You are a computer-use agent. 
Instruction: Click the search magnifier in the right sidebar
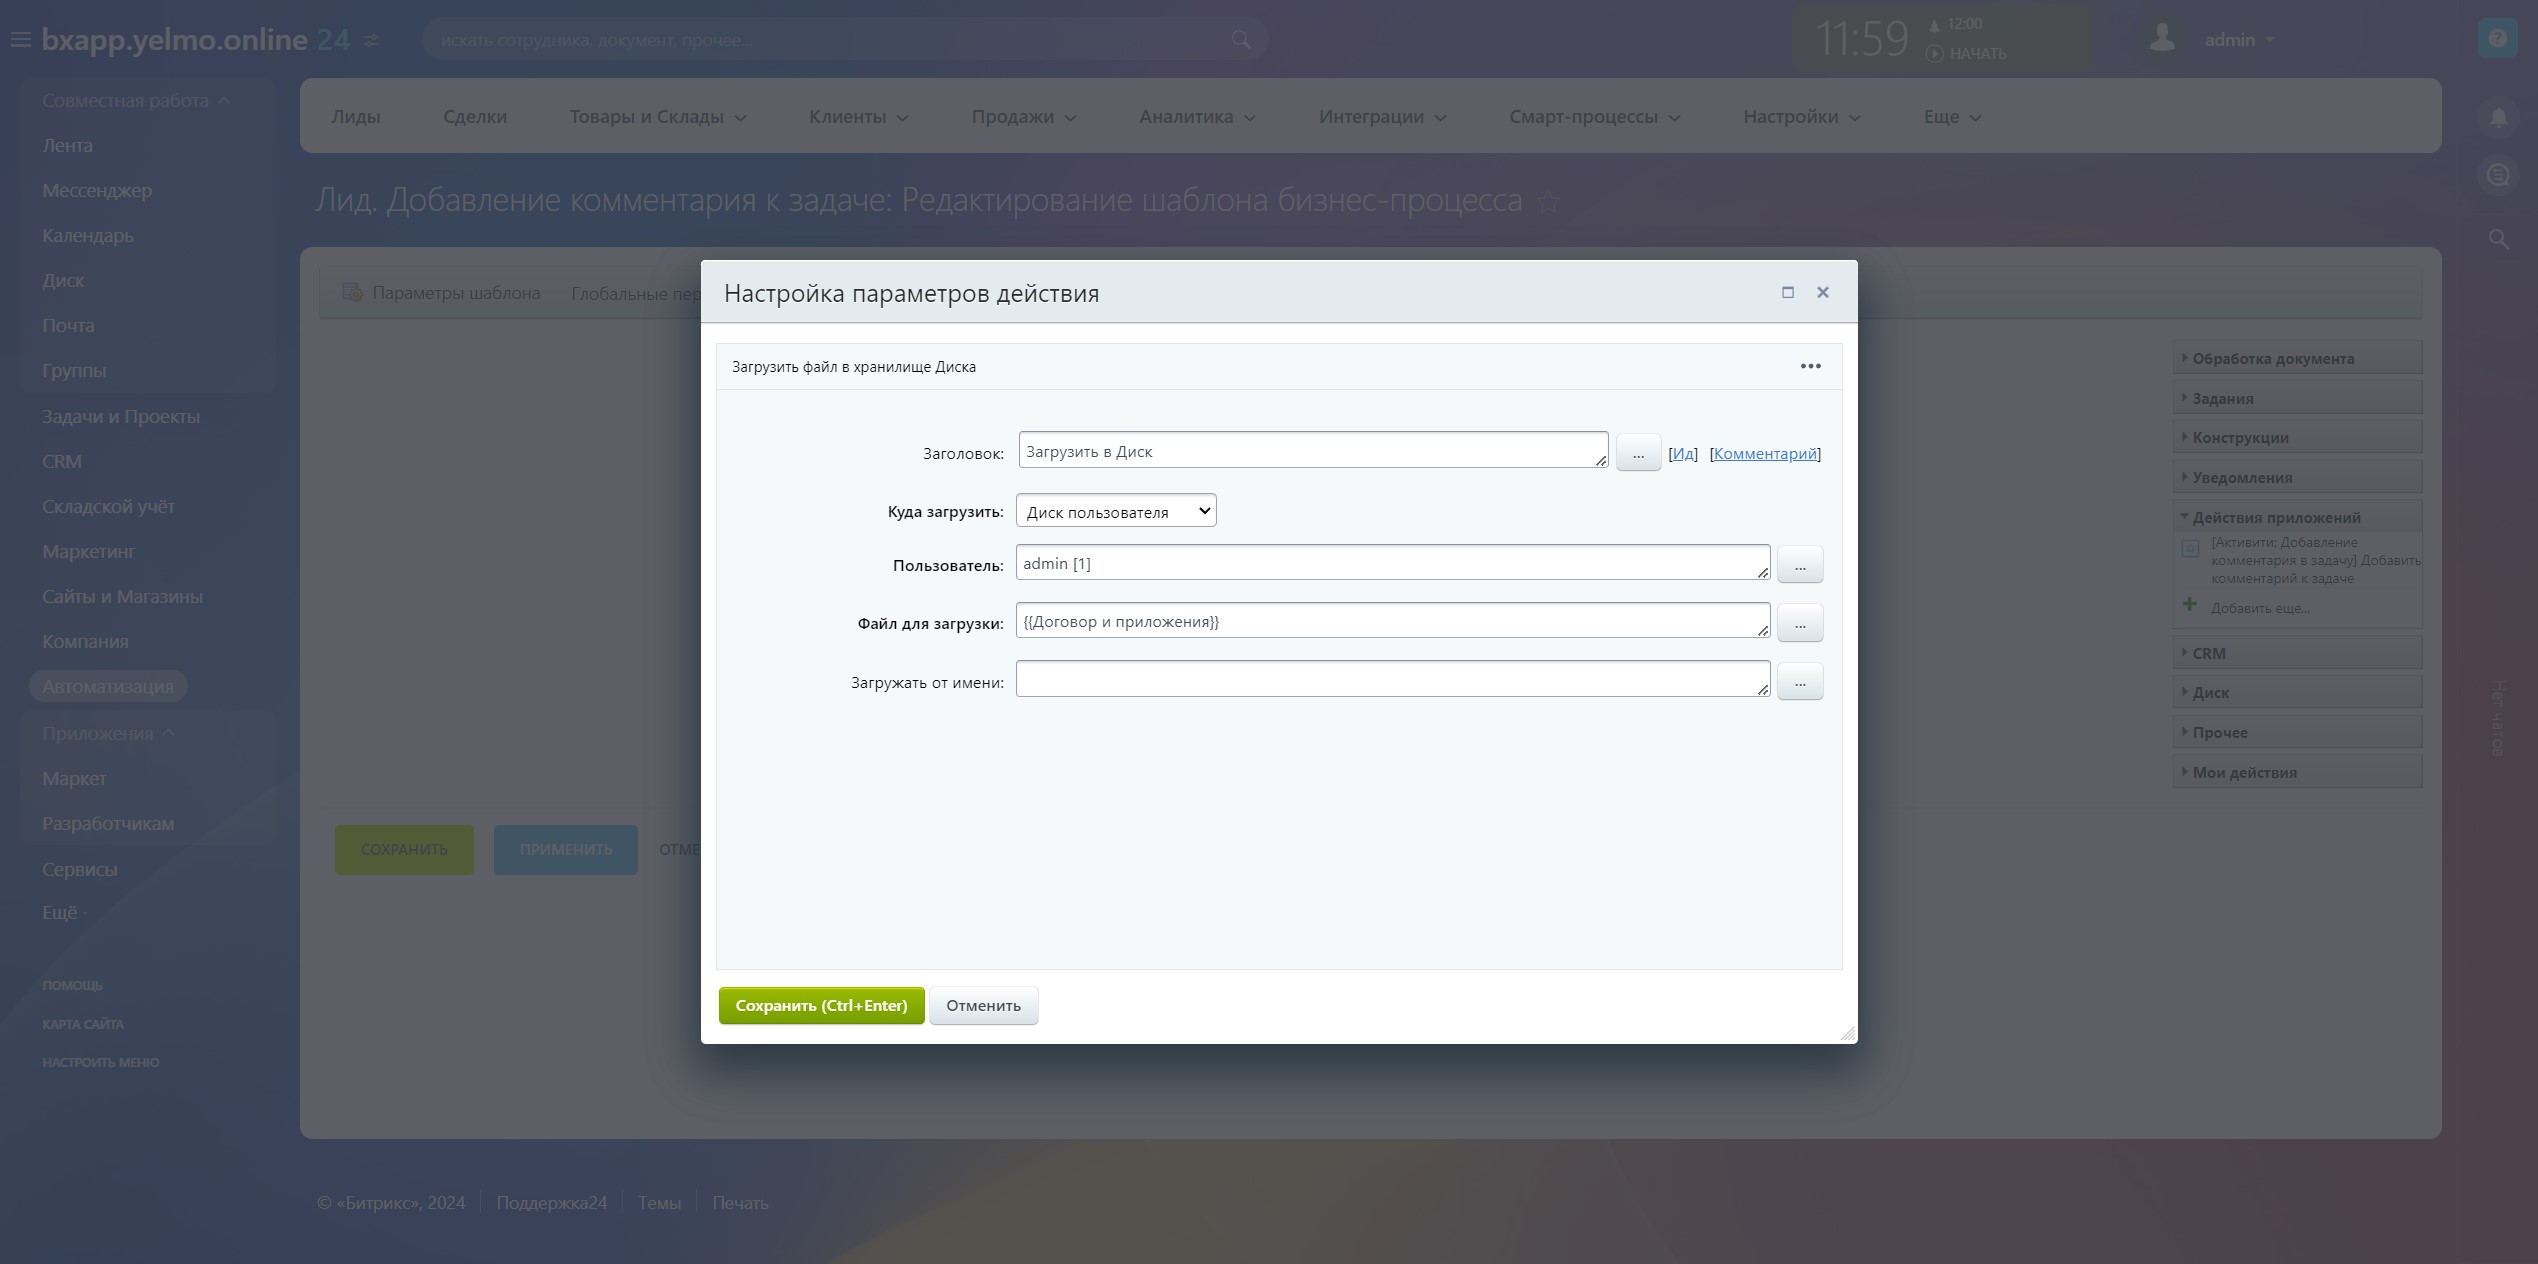click(2498, 239)
